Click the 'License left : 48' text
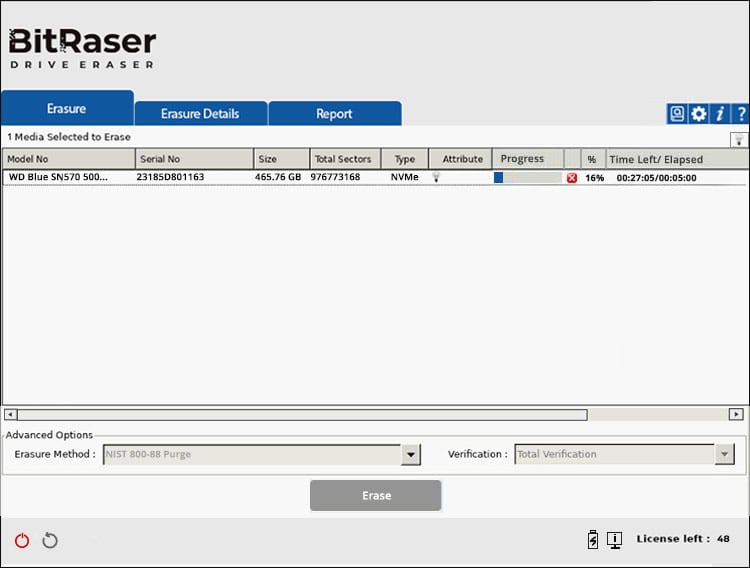The image size is (750, 568). coord(683,539)
